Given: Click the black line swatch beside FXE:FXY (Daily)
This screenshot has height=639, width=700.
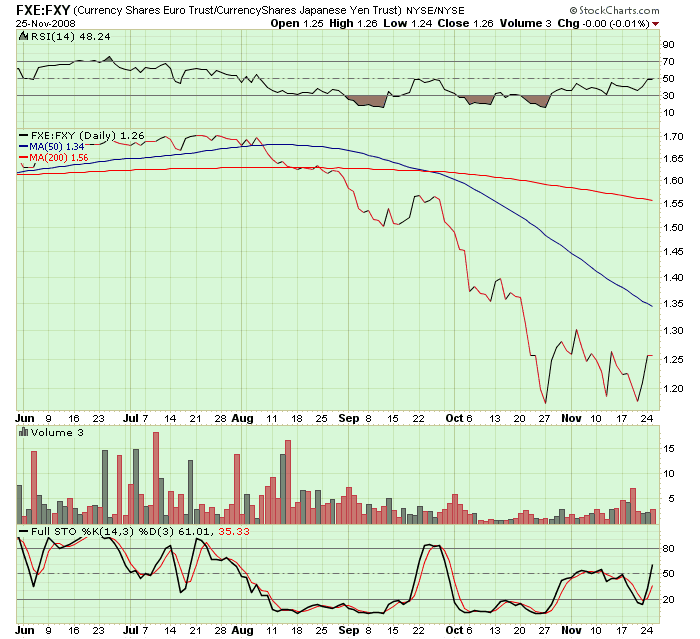Looking at the screenshot, I should [24, 135].
